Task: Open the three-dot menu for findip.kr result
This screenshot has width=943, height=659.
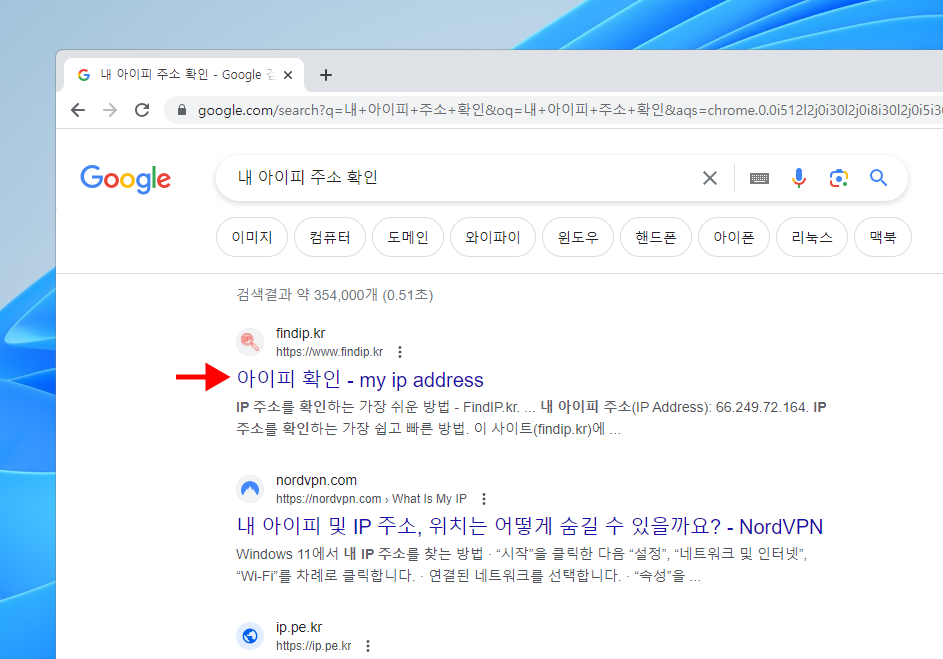Action: (400, 352)
